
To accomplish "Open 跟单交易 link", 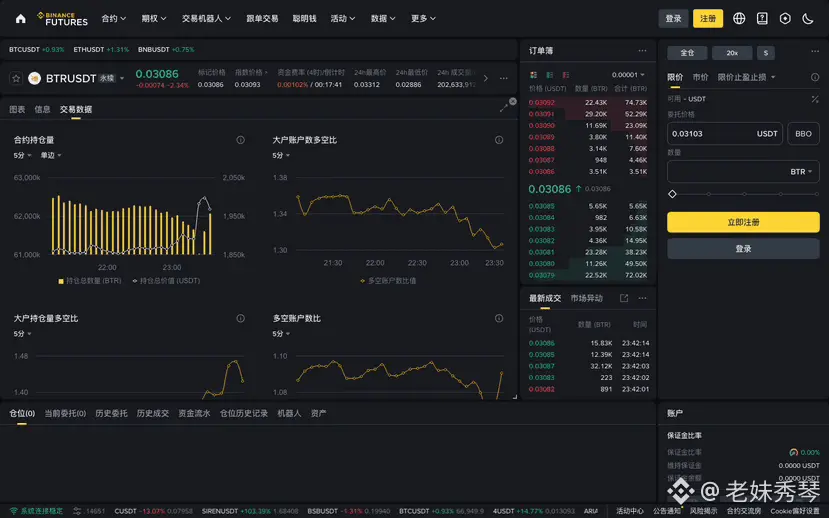I will 262,18.
